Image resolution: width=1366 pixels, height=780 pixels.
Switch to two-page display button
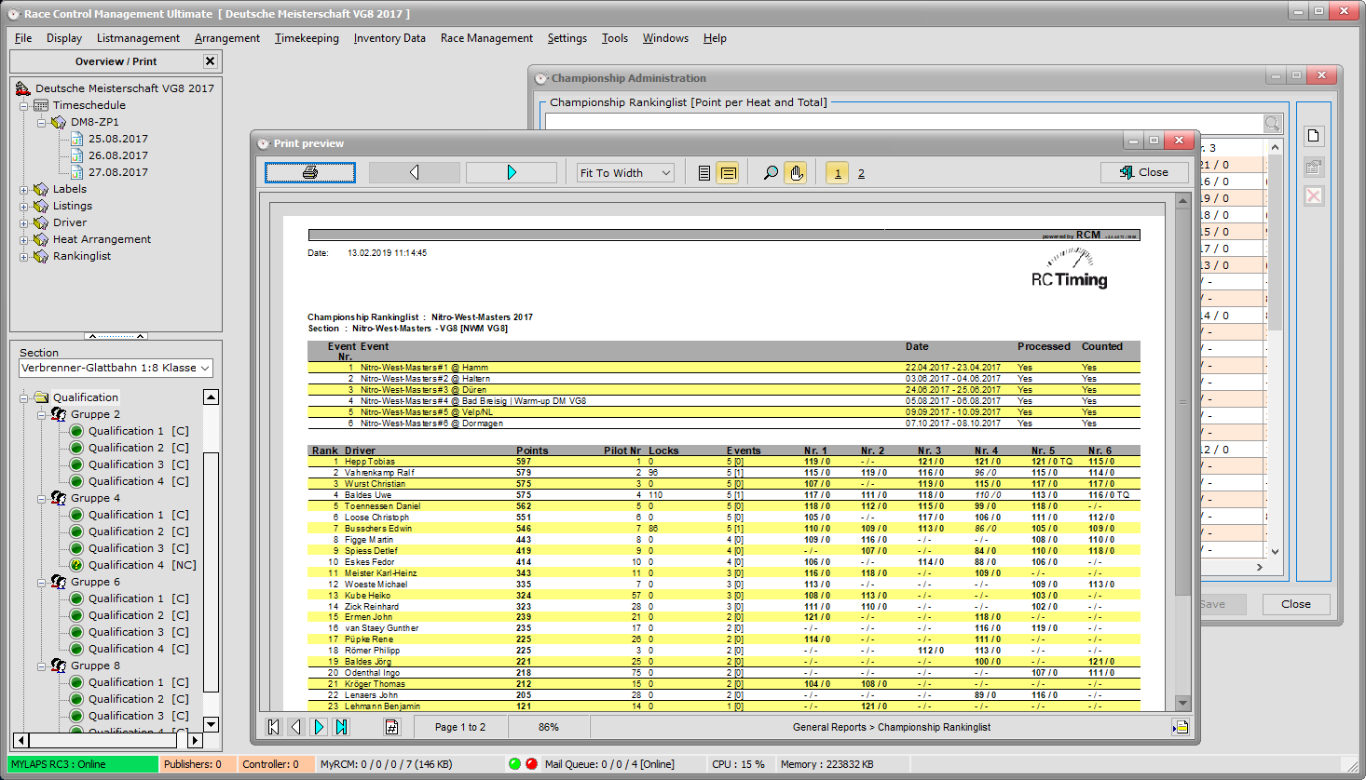(861, 174)
